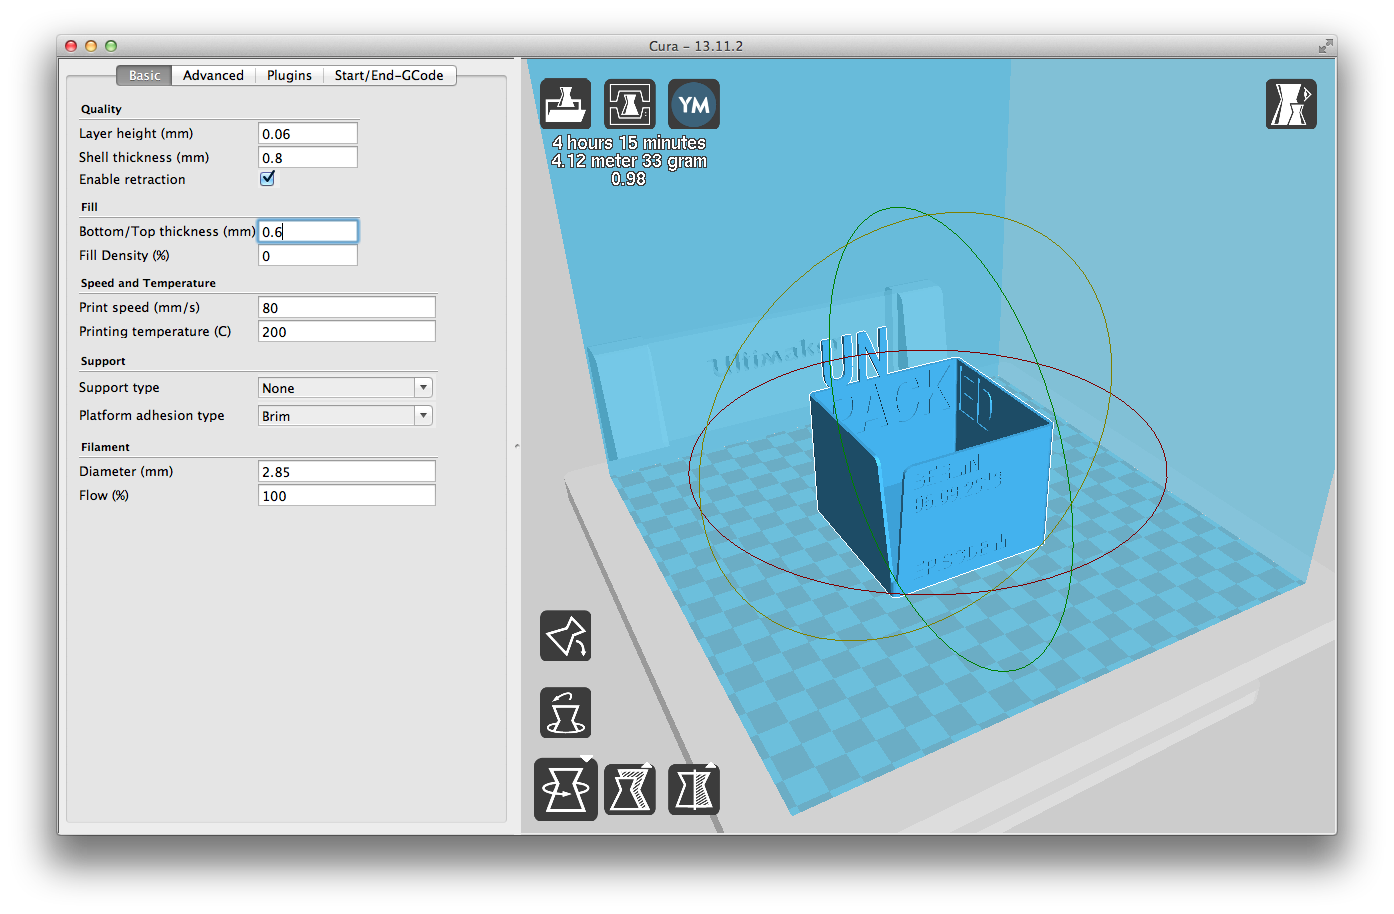
Task: Select the Scale tool
Action: tap(630, 790)
